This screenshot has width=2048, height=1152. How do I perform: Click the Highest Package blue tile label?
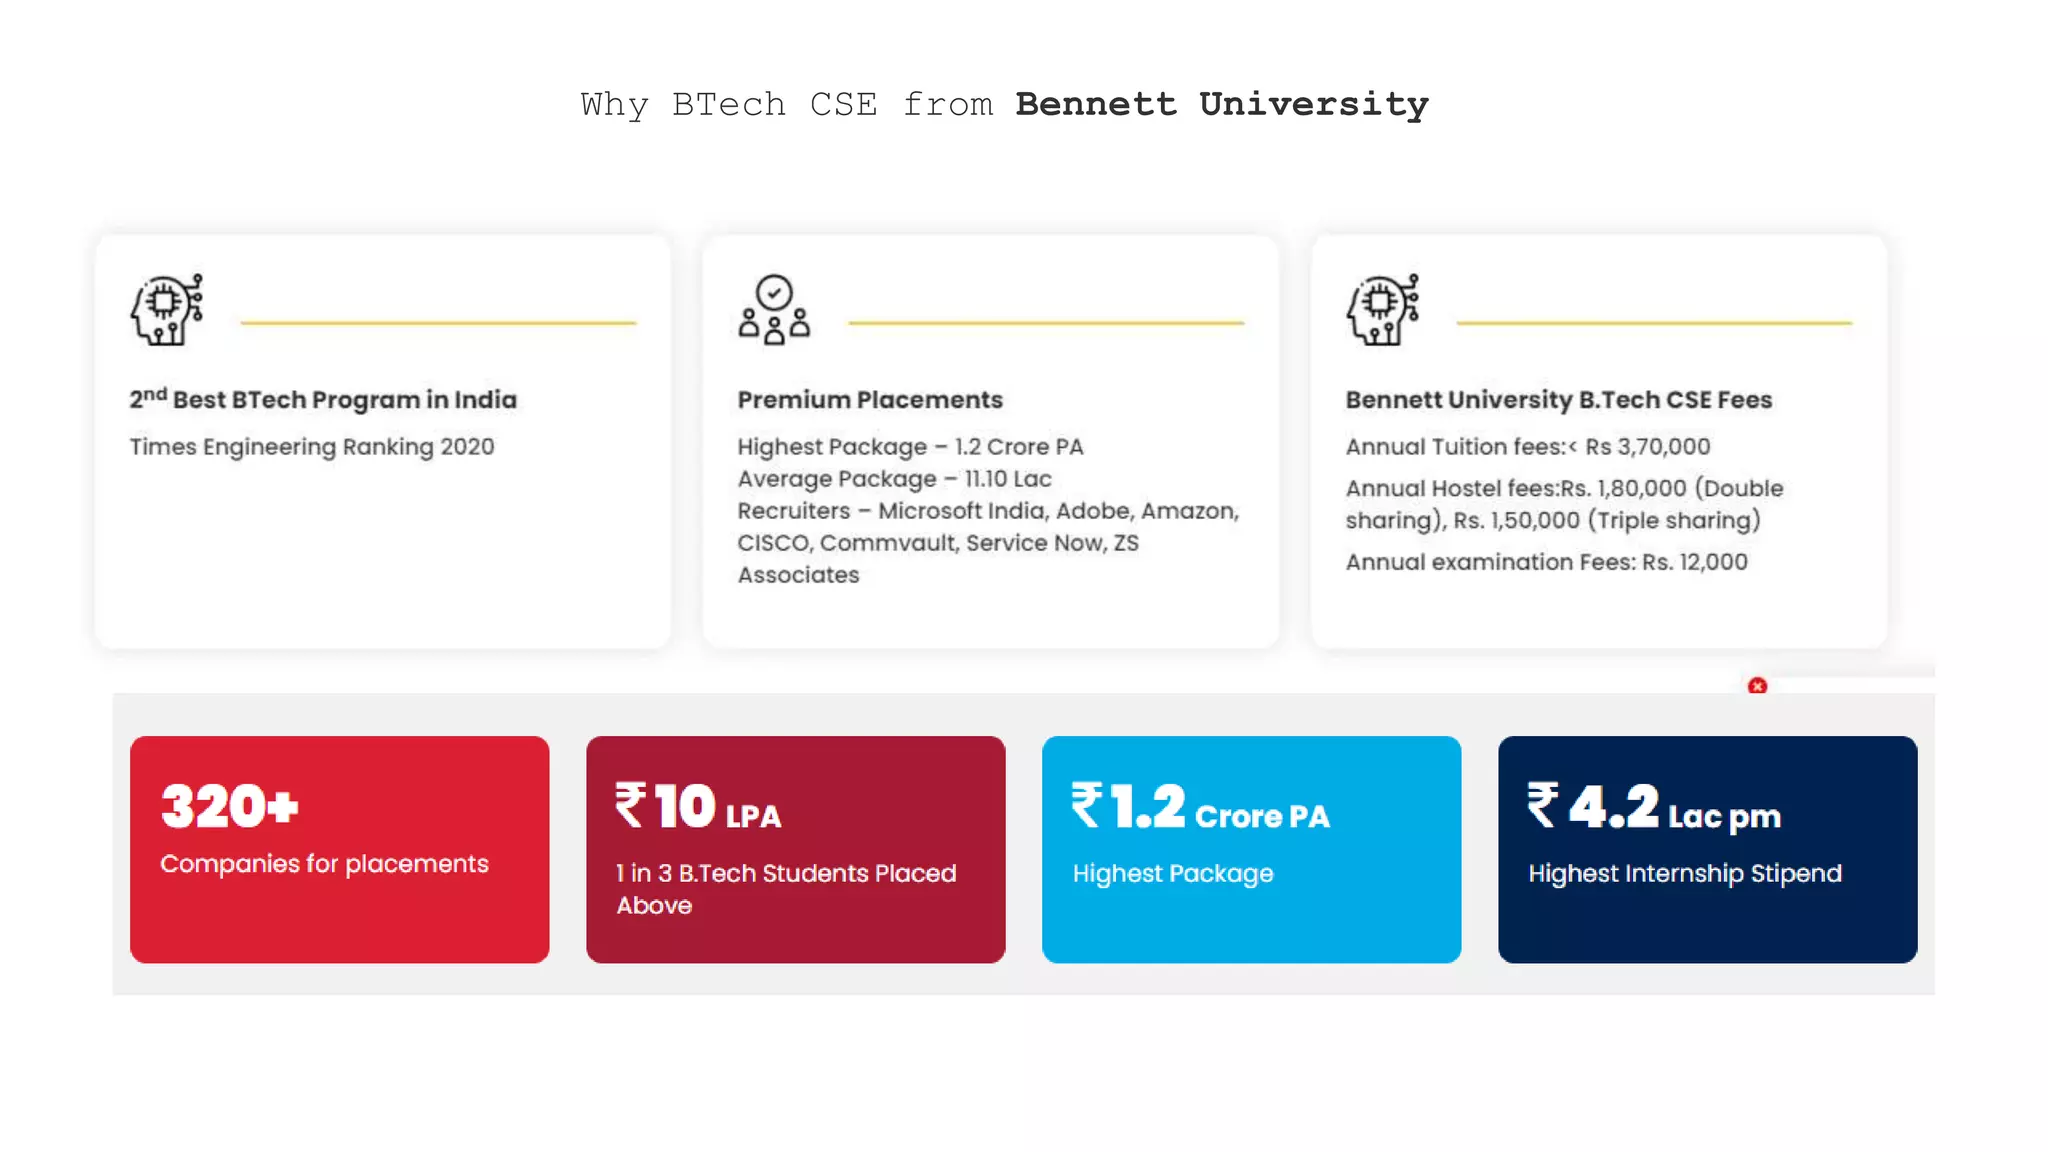point(1173,873)
